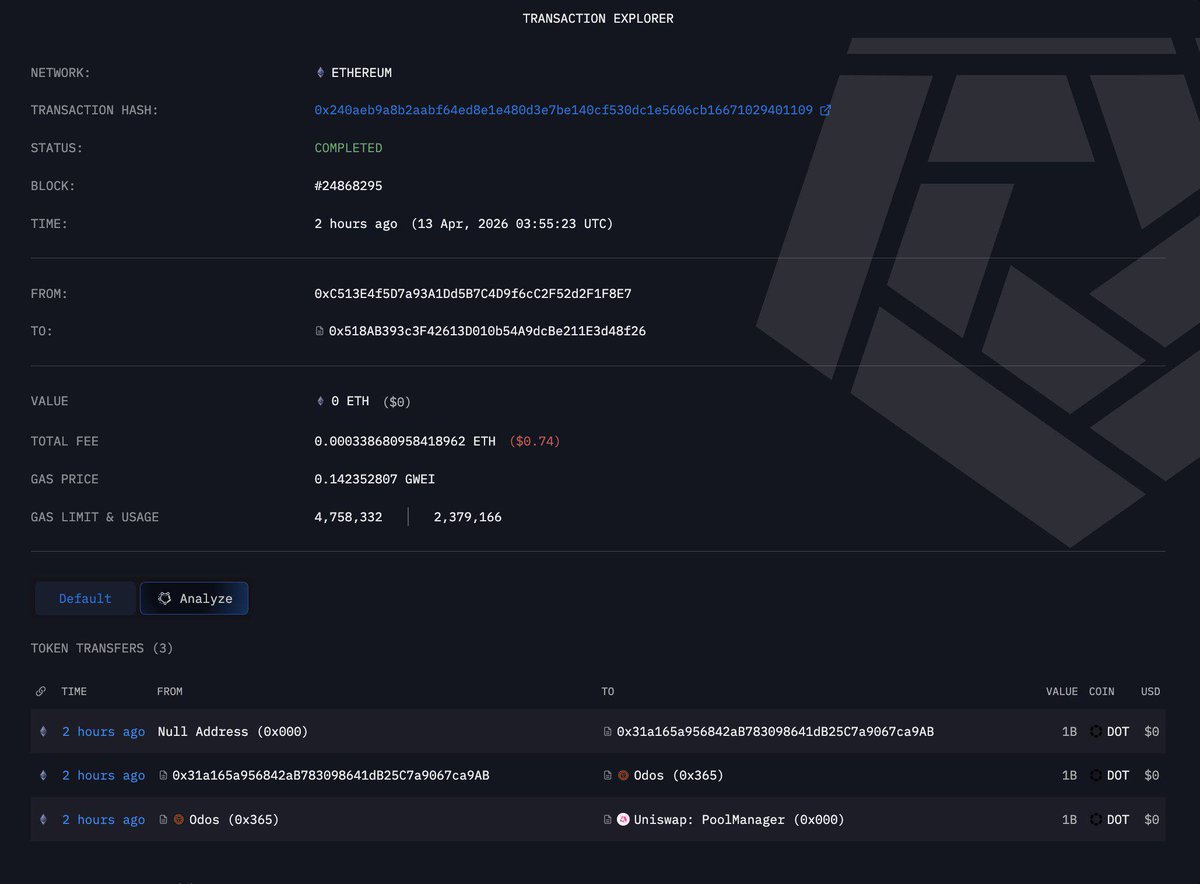
Task: Open the FROM address 0xC513E4f5…
Action: click(x=473, y=294)
